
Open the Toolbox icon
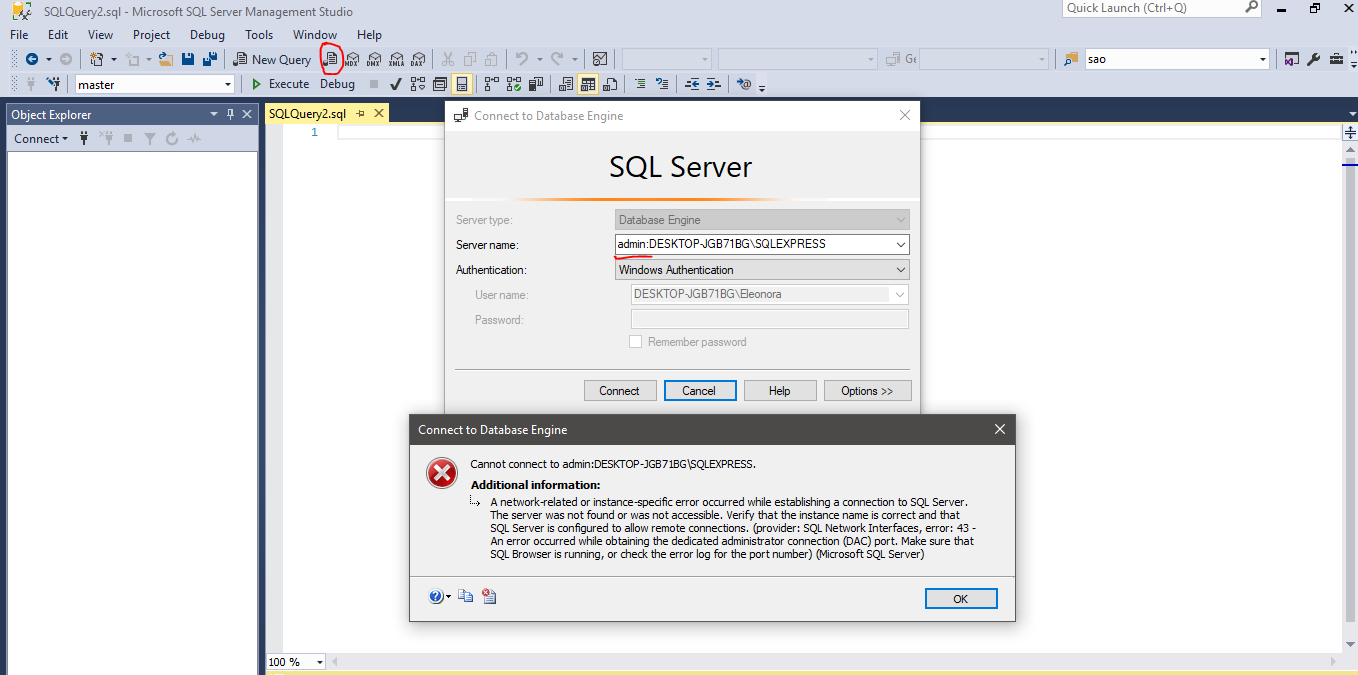tap(1337, 59)
